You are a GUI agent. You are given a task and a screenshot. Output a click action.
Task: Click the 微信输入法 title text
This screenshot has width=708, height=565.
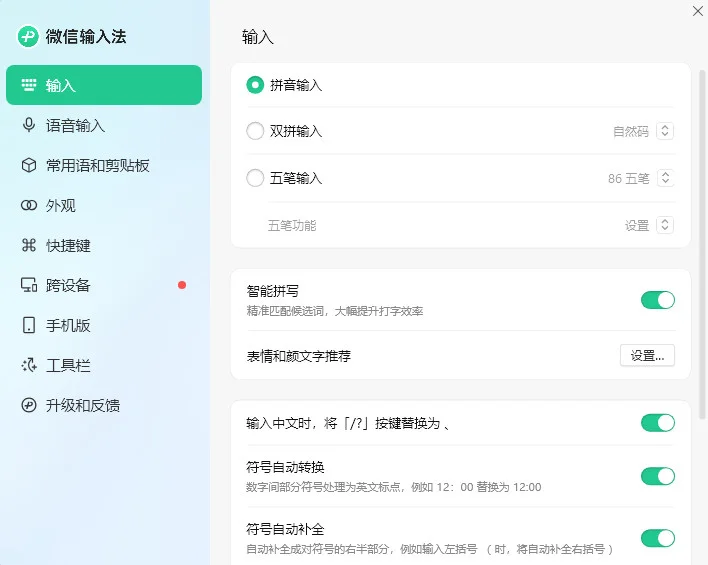coord(86,37)
